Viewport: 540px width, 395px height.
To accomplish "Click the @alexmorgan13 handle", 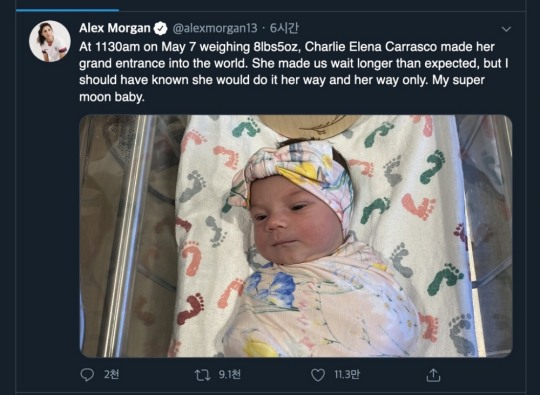I will click(215, 28).
